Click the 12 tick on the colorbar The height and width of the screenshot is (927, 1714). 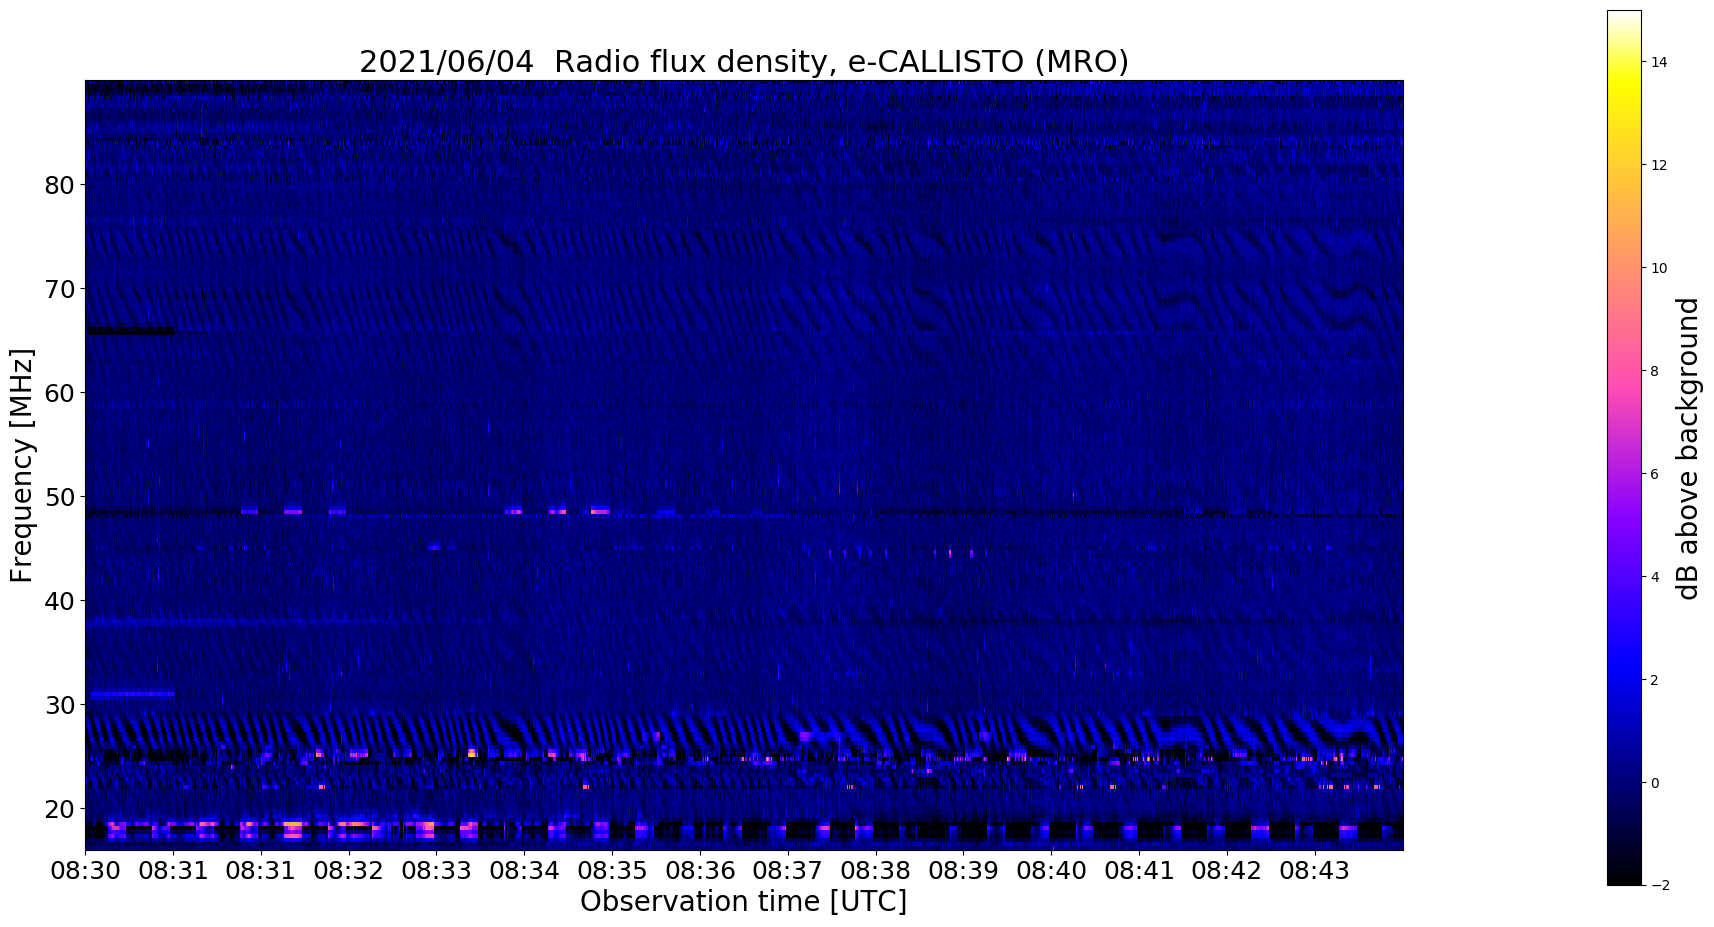tap(1659, 165)
